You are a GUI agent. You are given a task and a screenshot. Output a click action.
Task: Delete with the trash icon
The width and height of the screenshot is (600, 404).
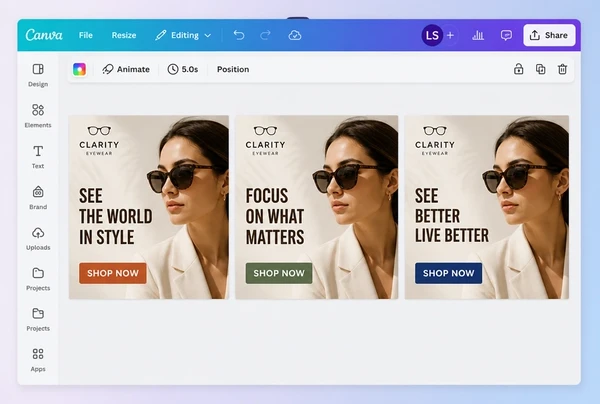pyautogui.click(x=562, y=69)
